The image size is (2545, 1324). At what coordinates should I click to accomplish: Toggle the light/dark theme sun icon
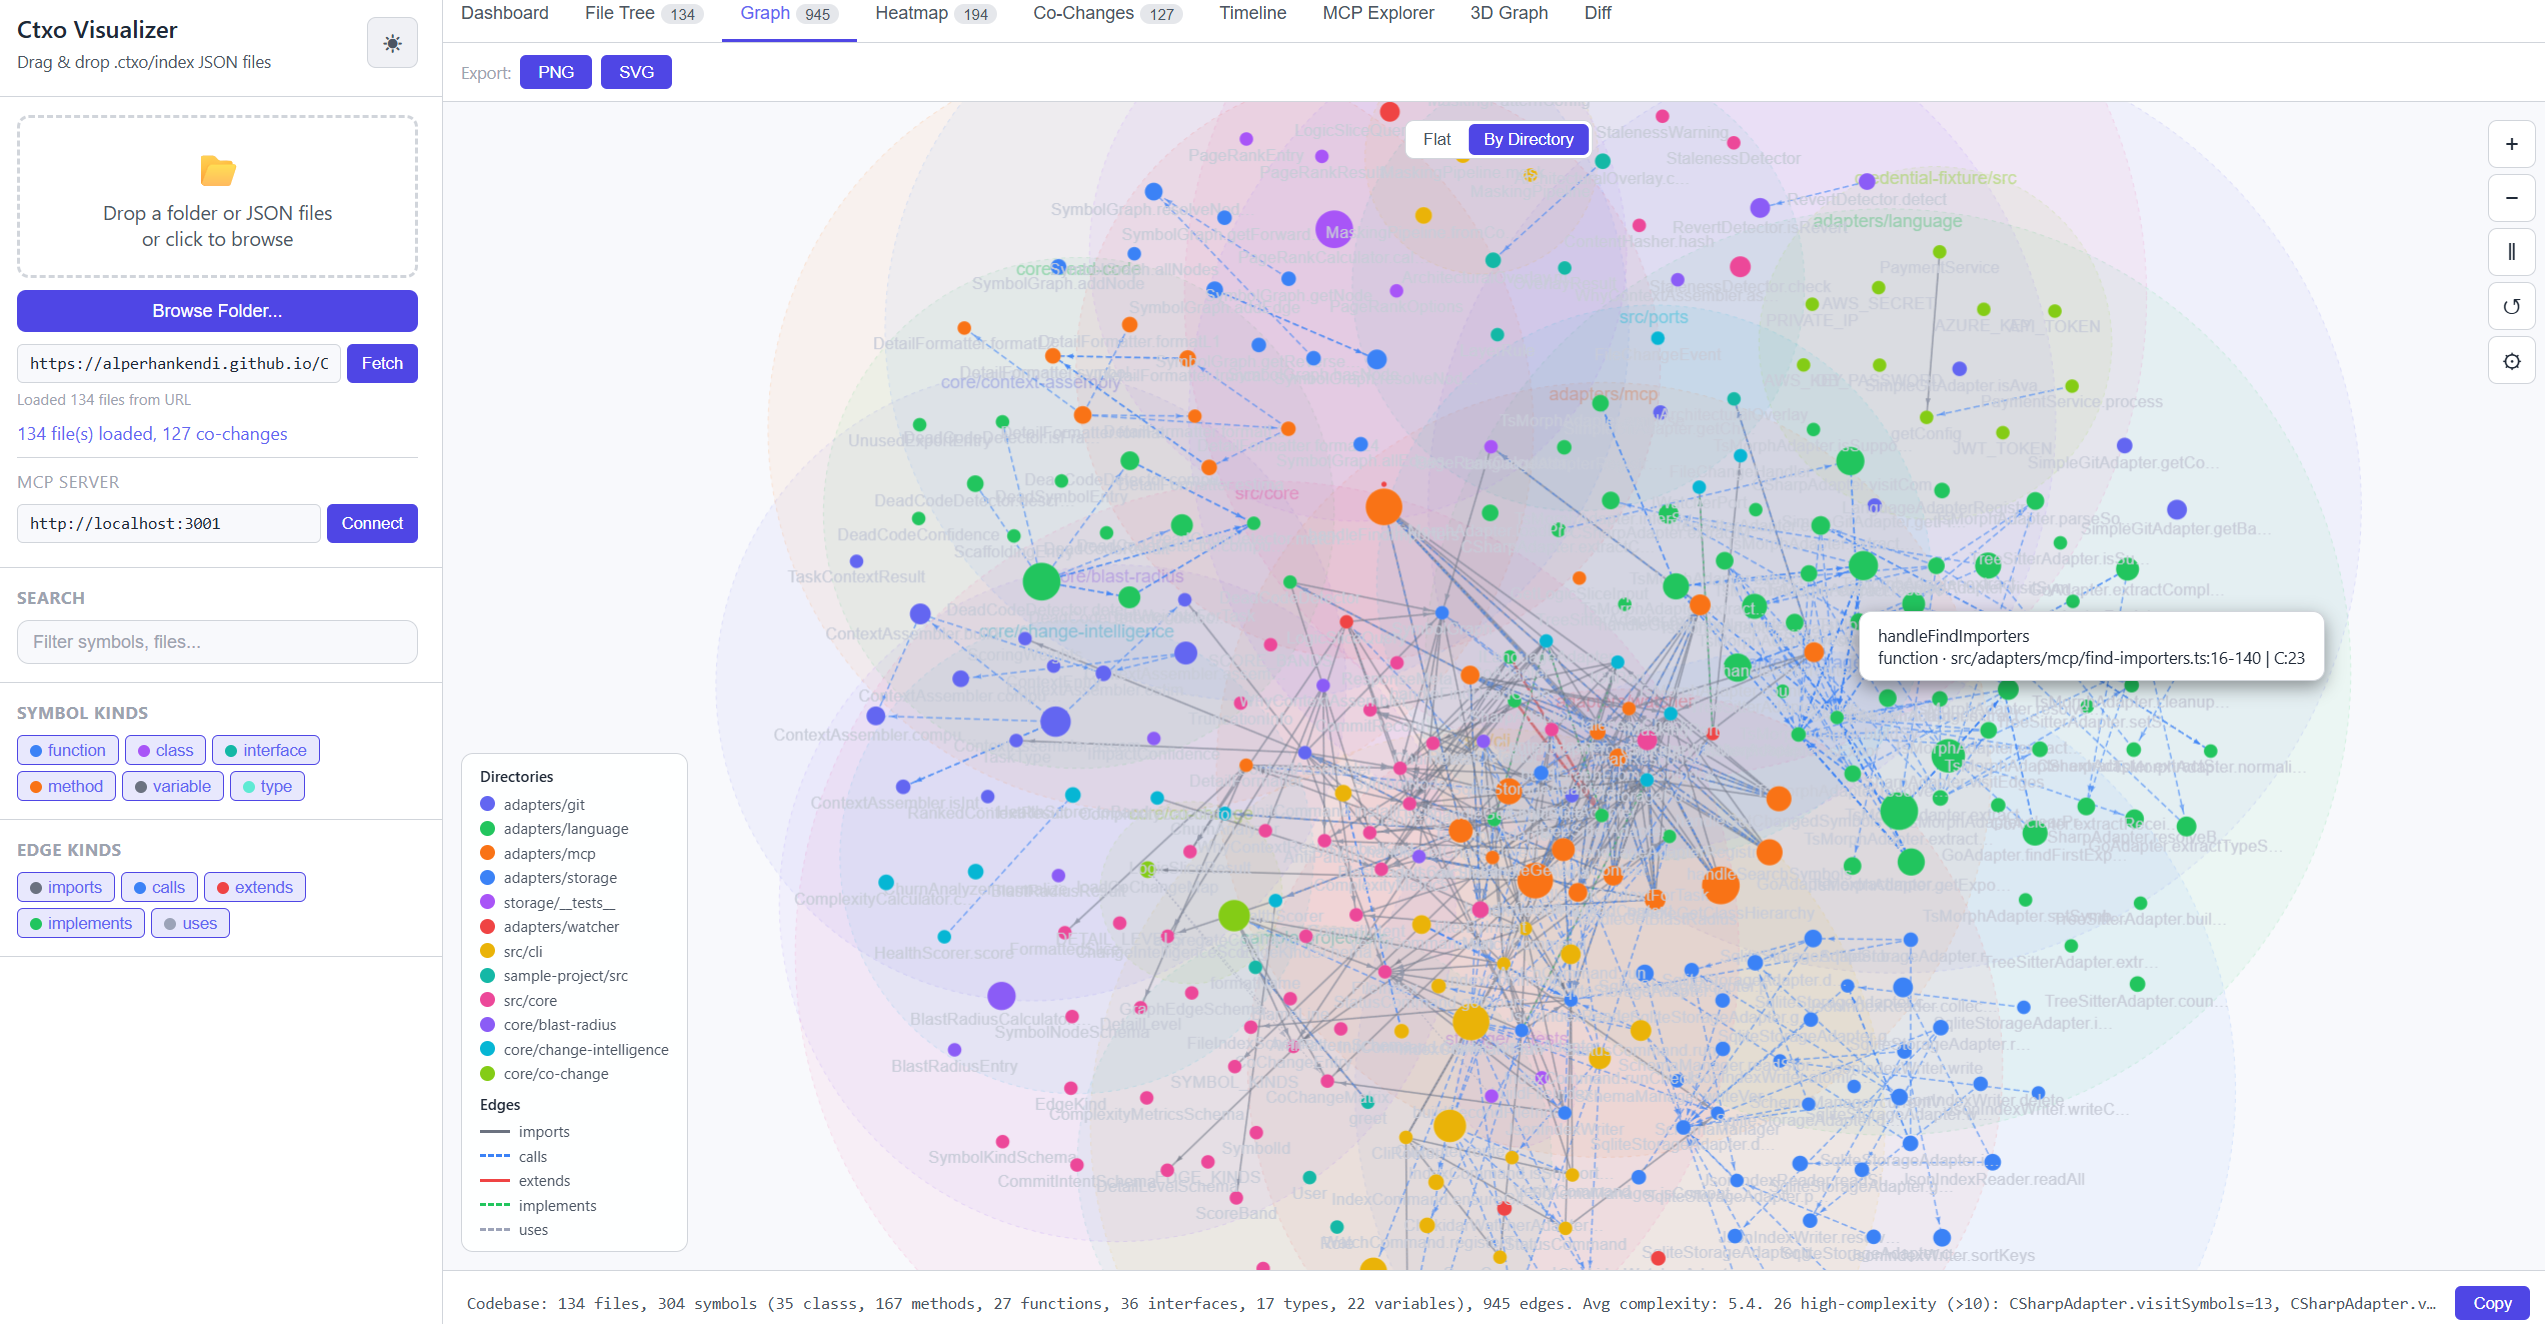coord(392,44)
